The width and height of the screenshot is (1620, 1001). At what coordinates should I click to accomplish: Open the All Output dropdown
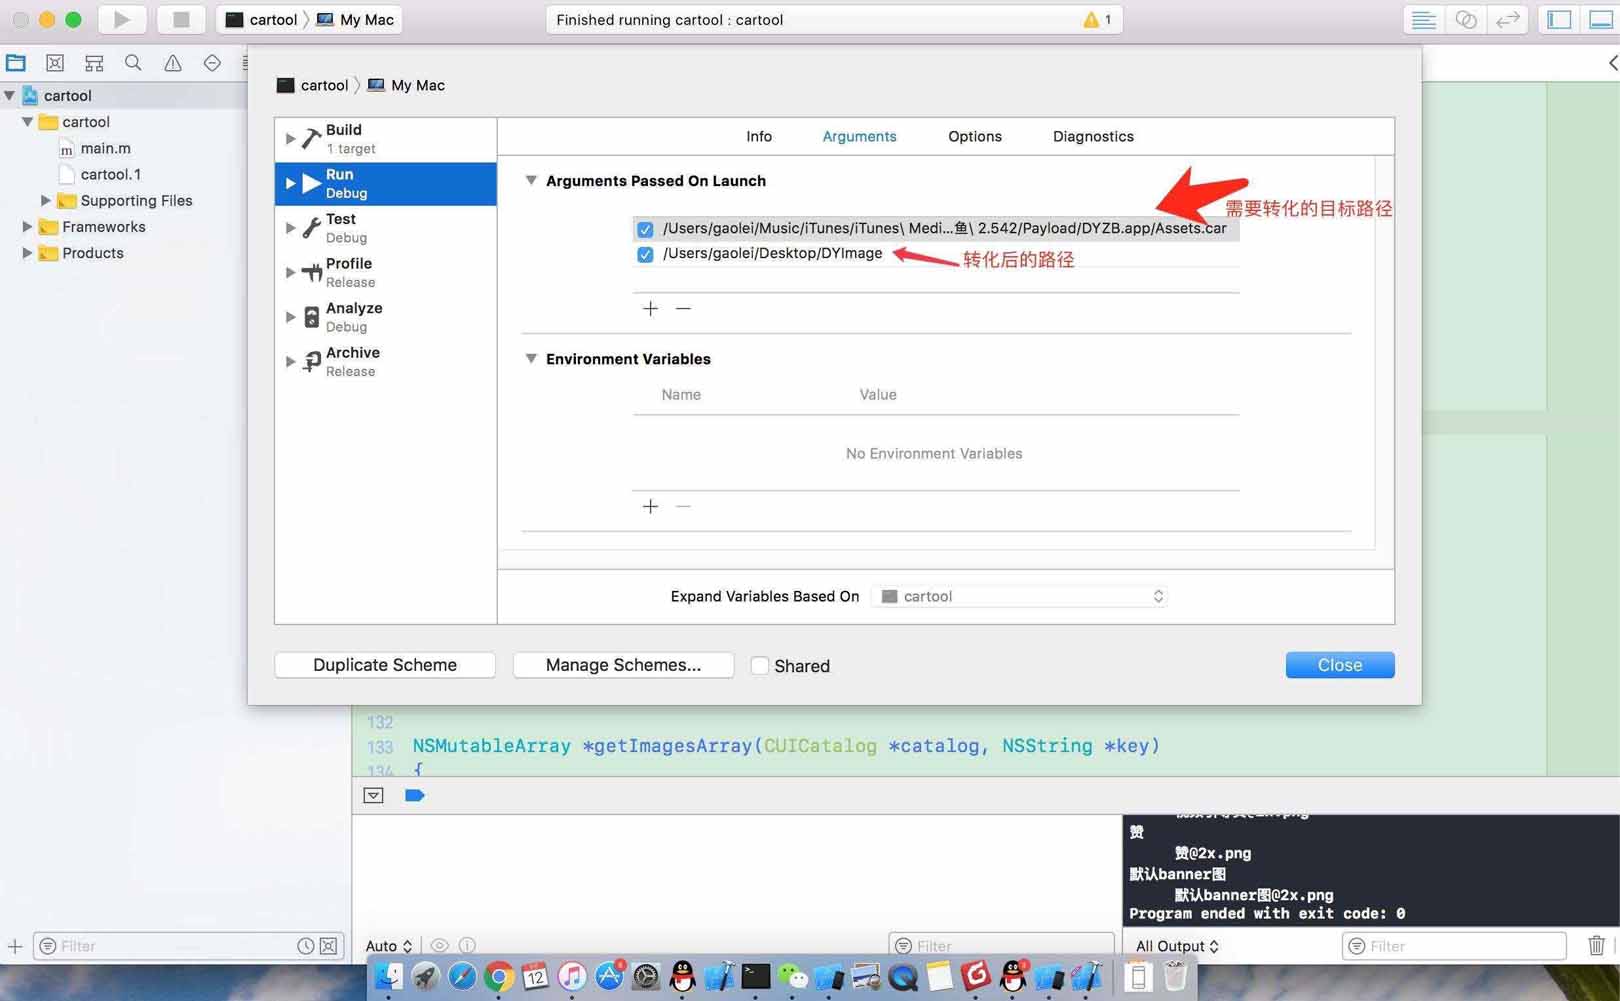1177,946
